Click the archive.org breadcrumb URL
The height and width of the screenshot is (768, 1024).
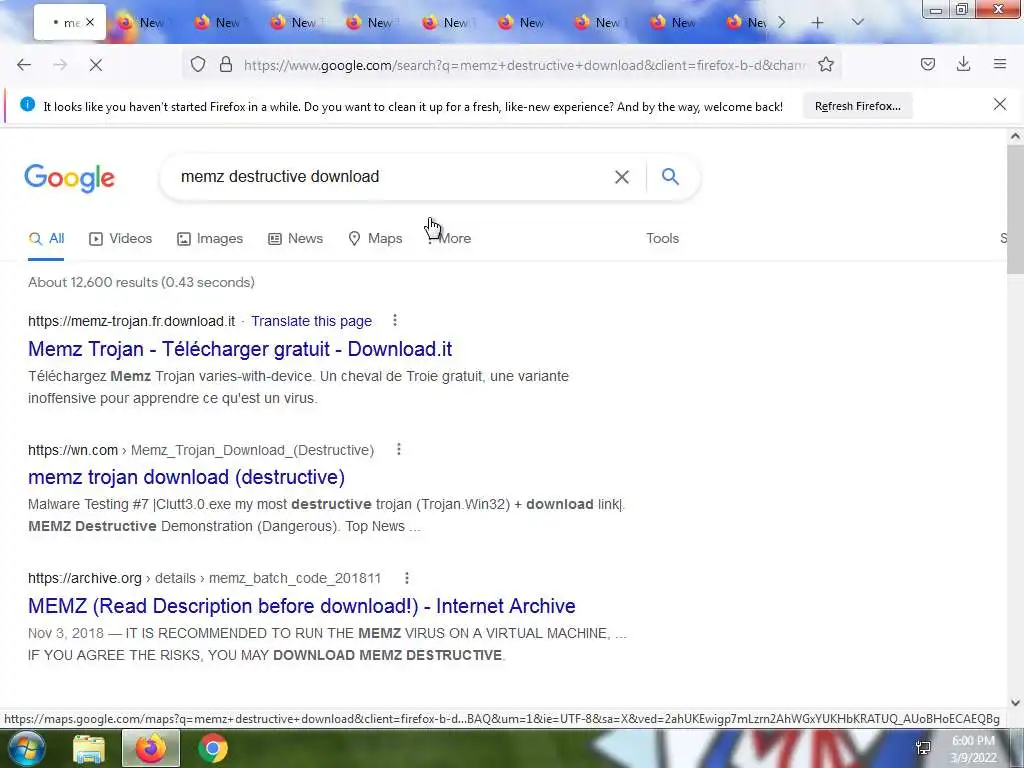click(204, 579)
